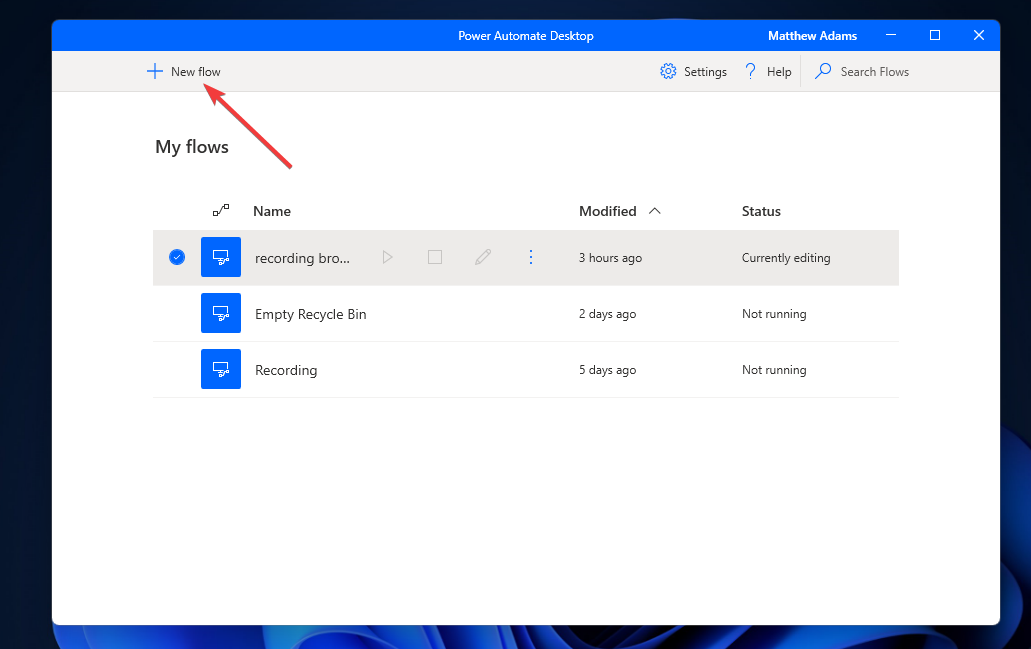Open more actions for recording bro... flow
Image resolution: width=1031 pixels, height=649 pixels.
point(531,257)
